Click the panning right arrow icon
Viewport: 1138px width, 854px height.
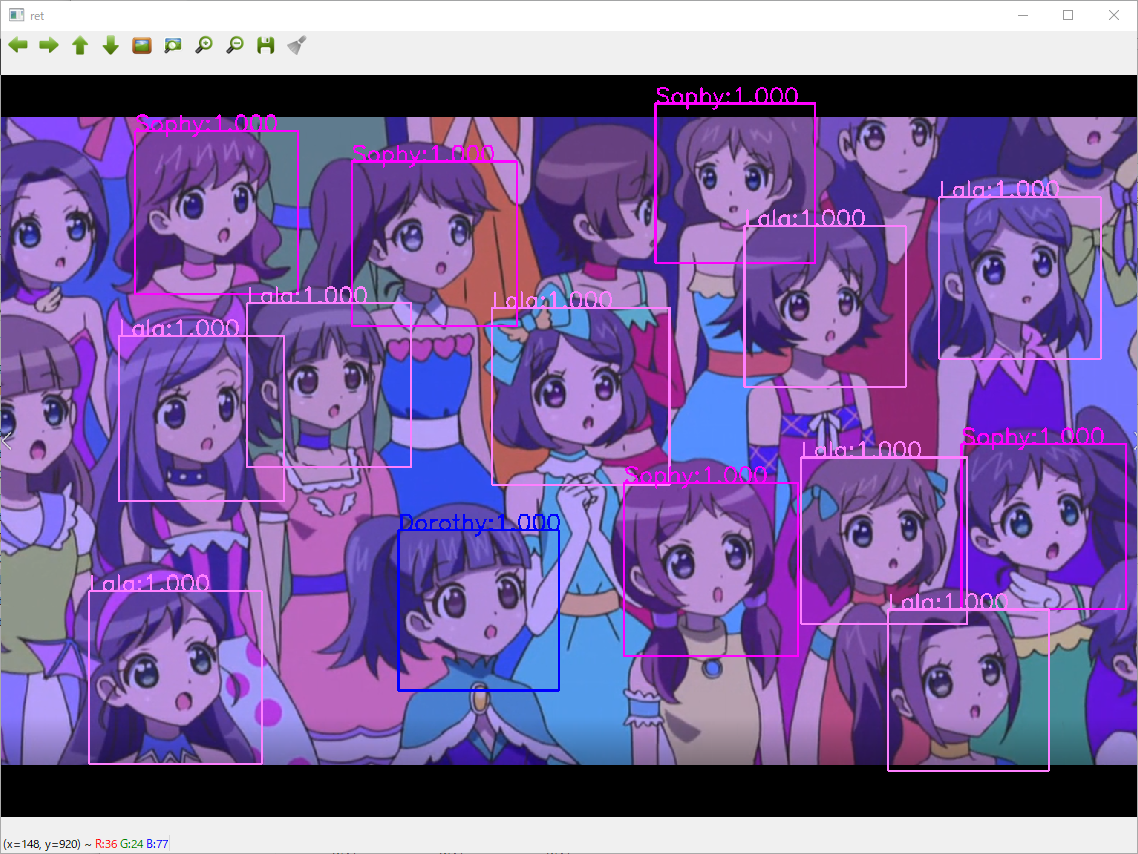pyautogui.click(x=48, y=45)
